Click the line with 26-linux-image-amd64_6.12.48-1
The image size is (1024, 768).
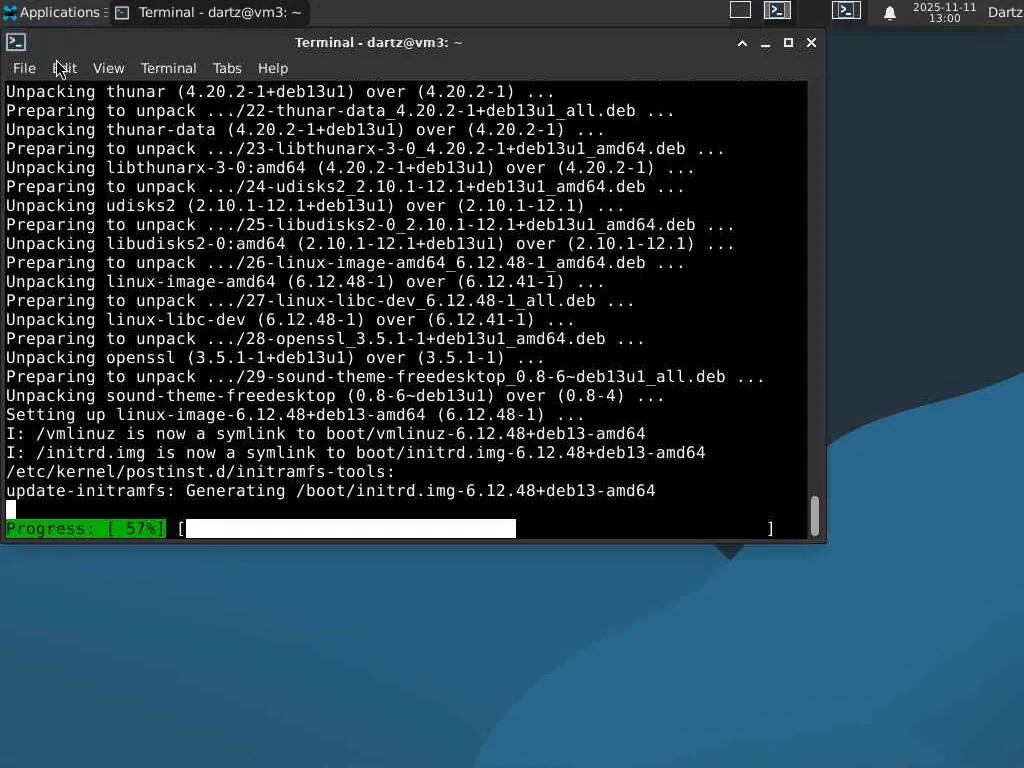[x=345, y=262]
